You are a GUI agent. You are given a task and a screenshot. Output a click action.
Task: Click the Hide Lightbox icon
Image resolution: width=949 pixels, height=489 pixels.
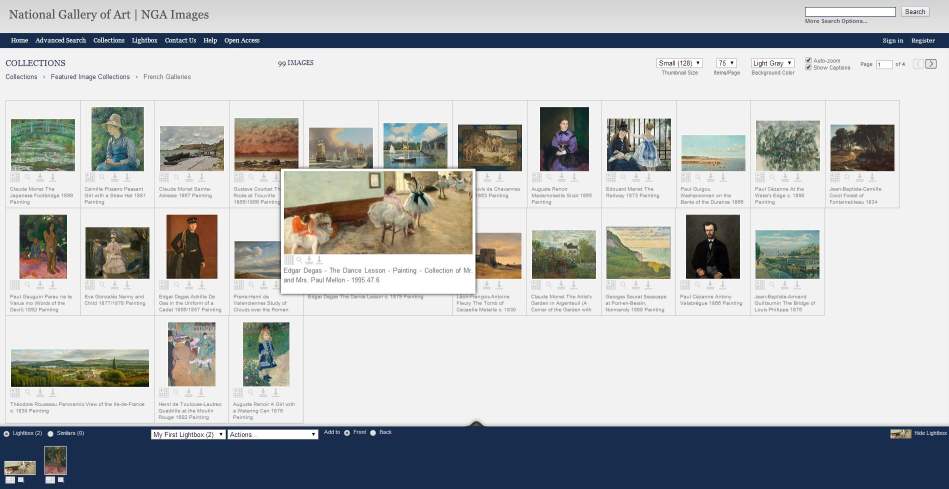point(899,433)
